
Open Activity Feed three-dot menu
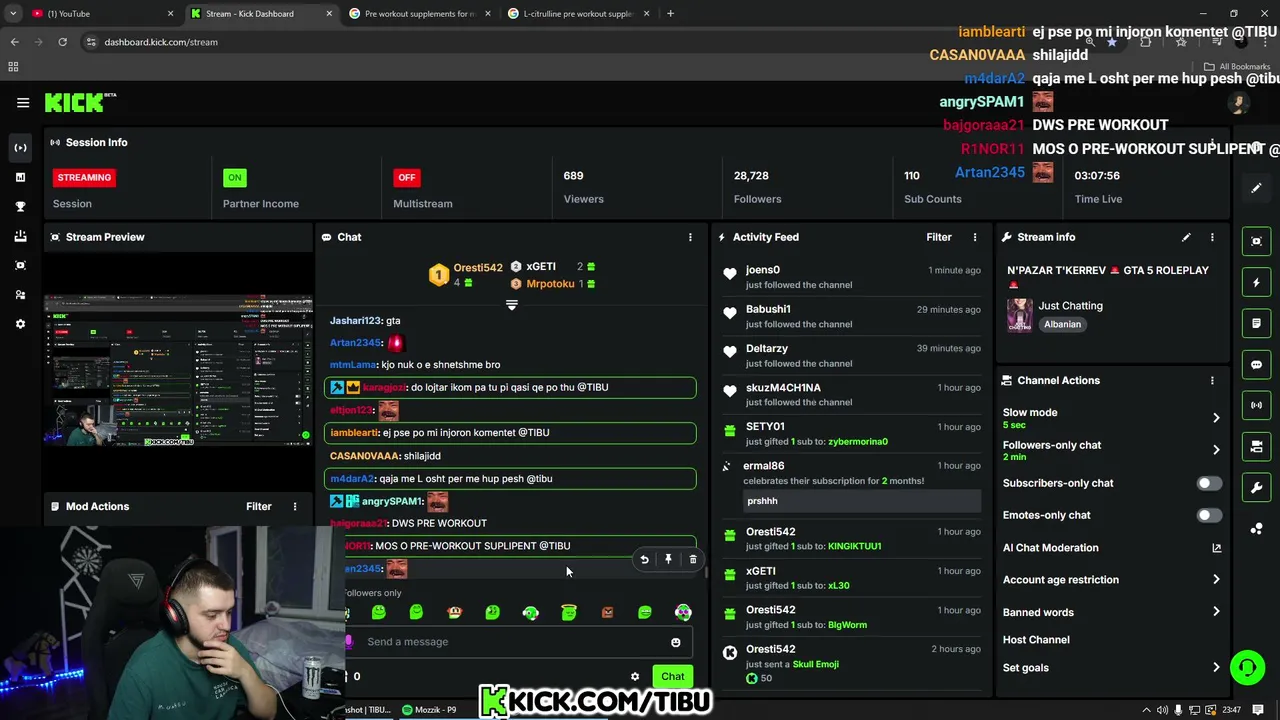pos(975,237)
